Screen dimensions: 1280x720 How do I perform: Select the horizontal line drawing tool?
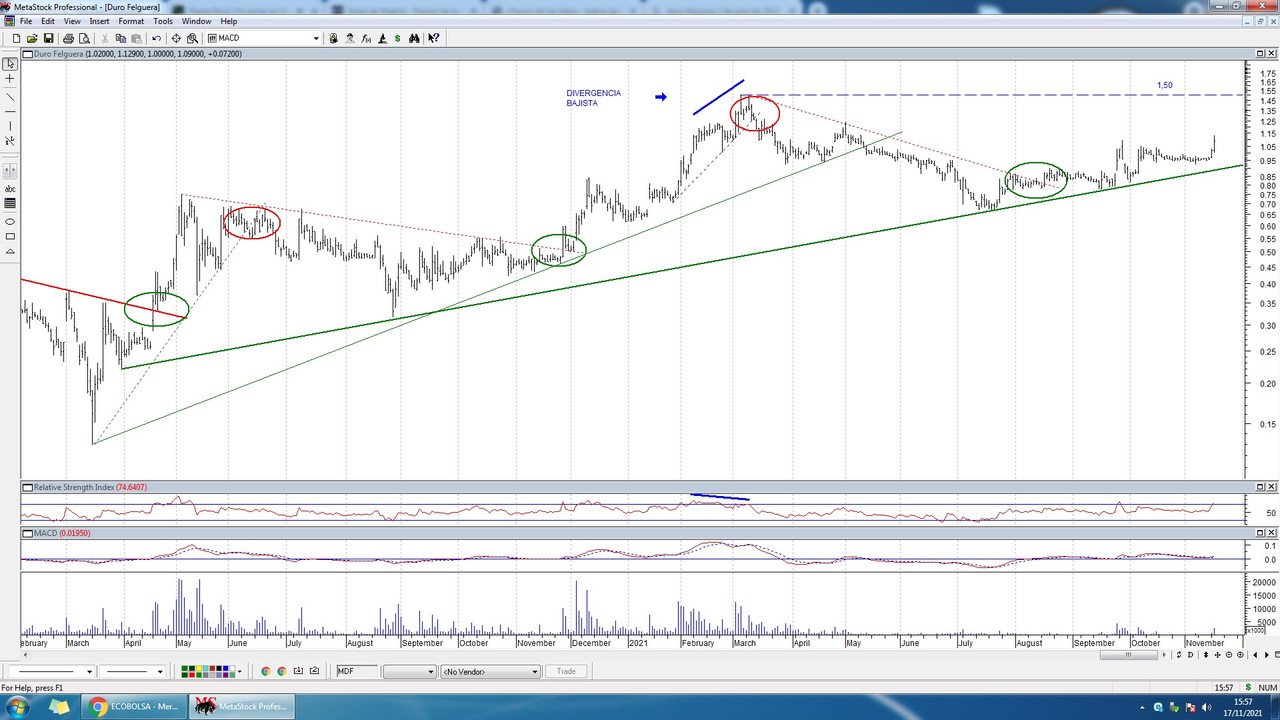click(x=10, y=111)
